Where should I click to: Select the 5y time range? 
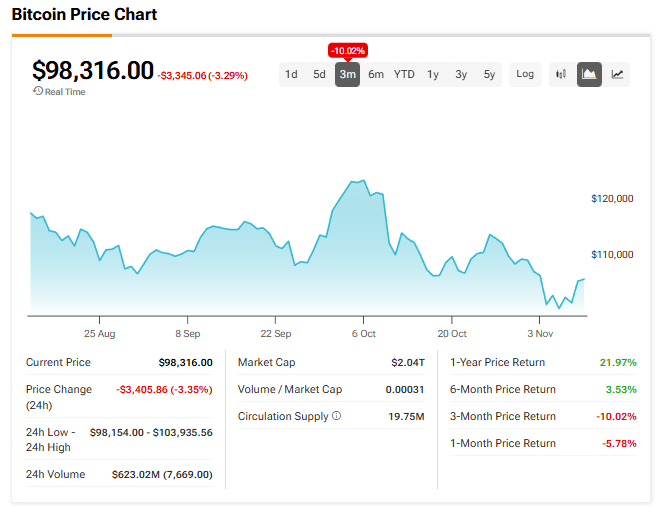point(489,74)
